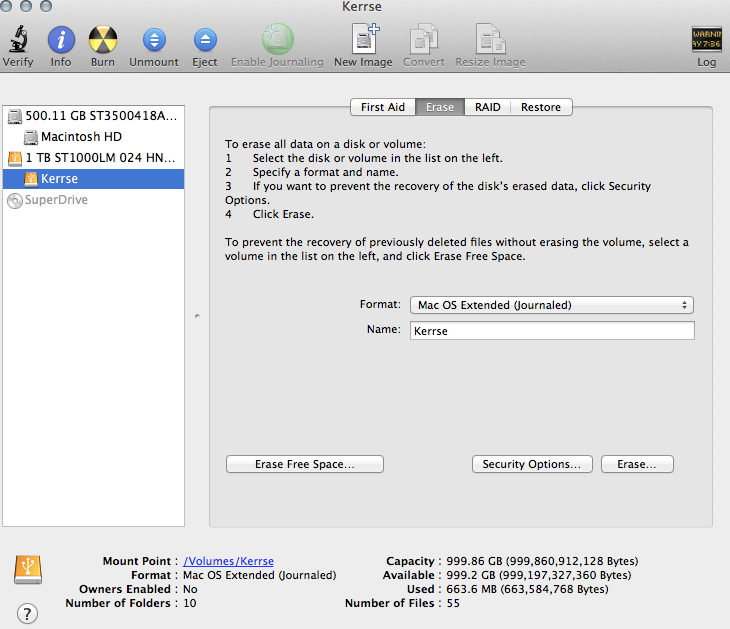Click the Available value 999.2 GB text

point(539,575)
